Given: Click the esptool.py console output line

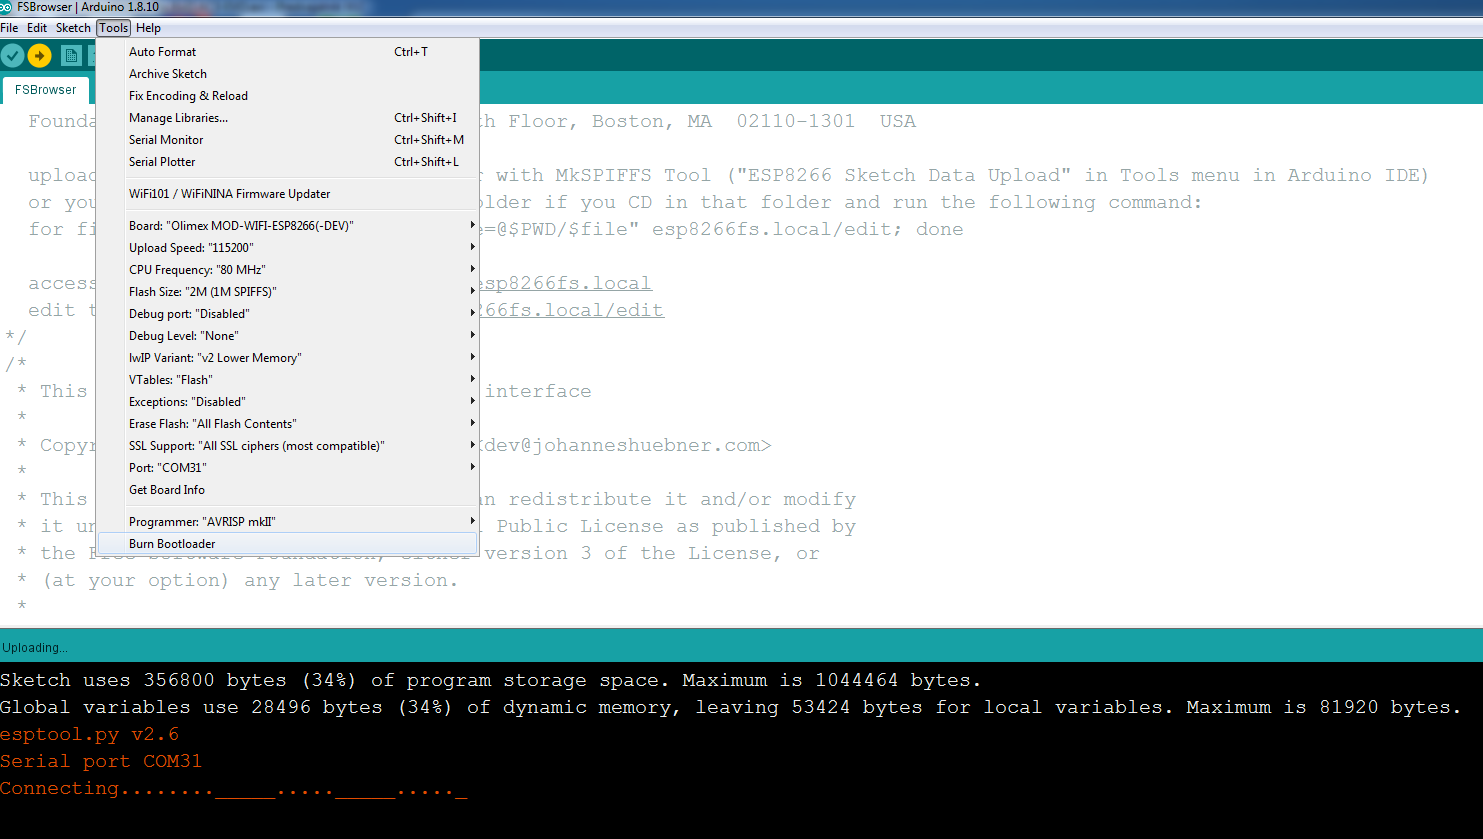Looking at the screenshot, I should 90,735.
